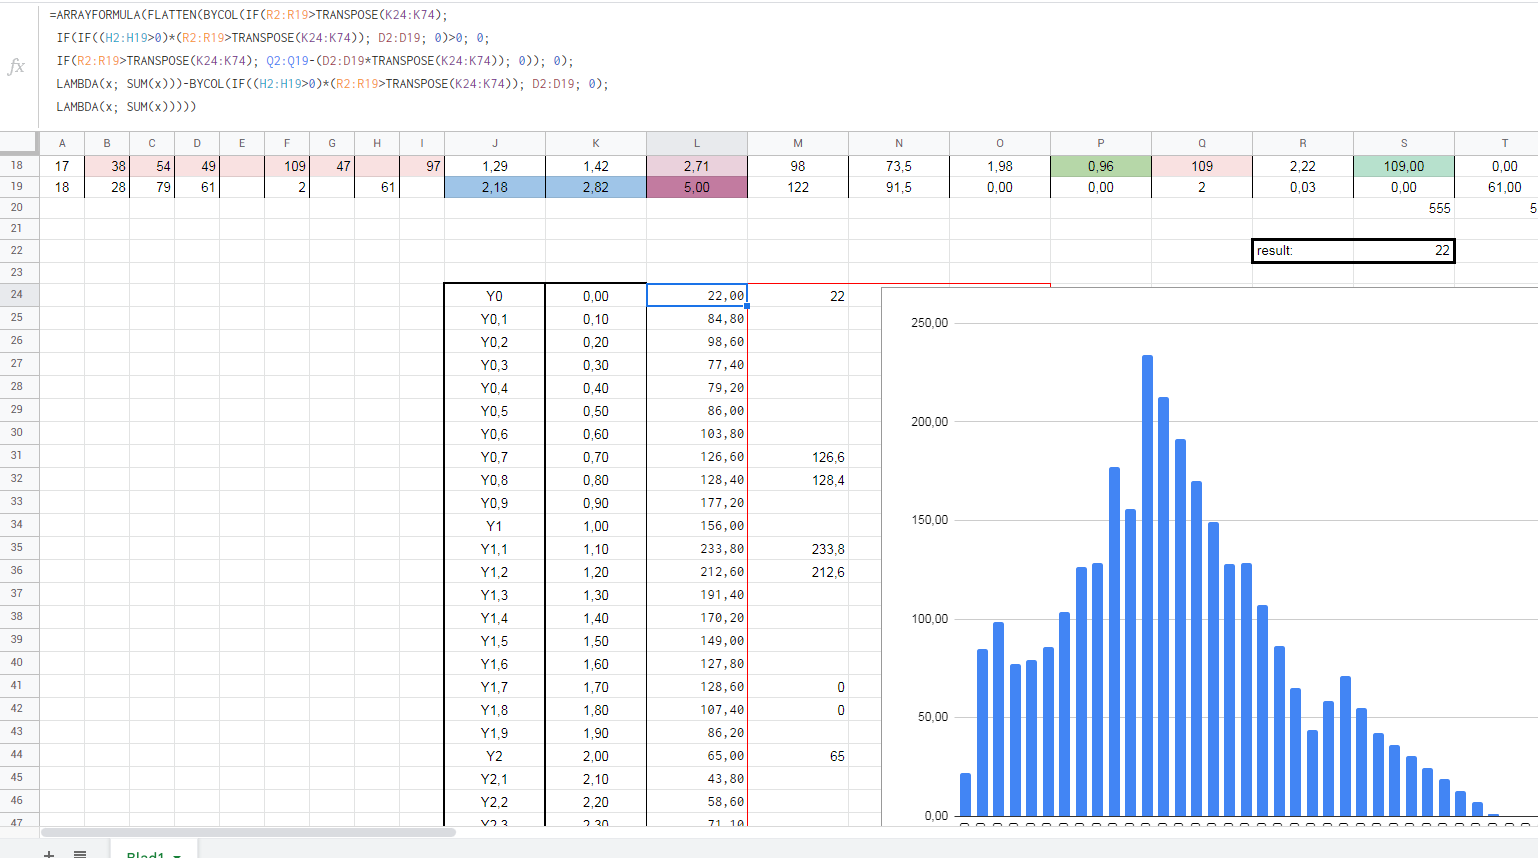The image size is (1538, 858).
Task: Click the 1,29 cell
Action: click(495, 166)
